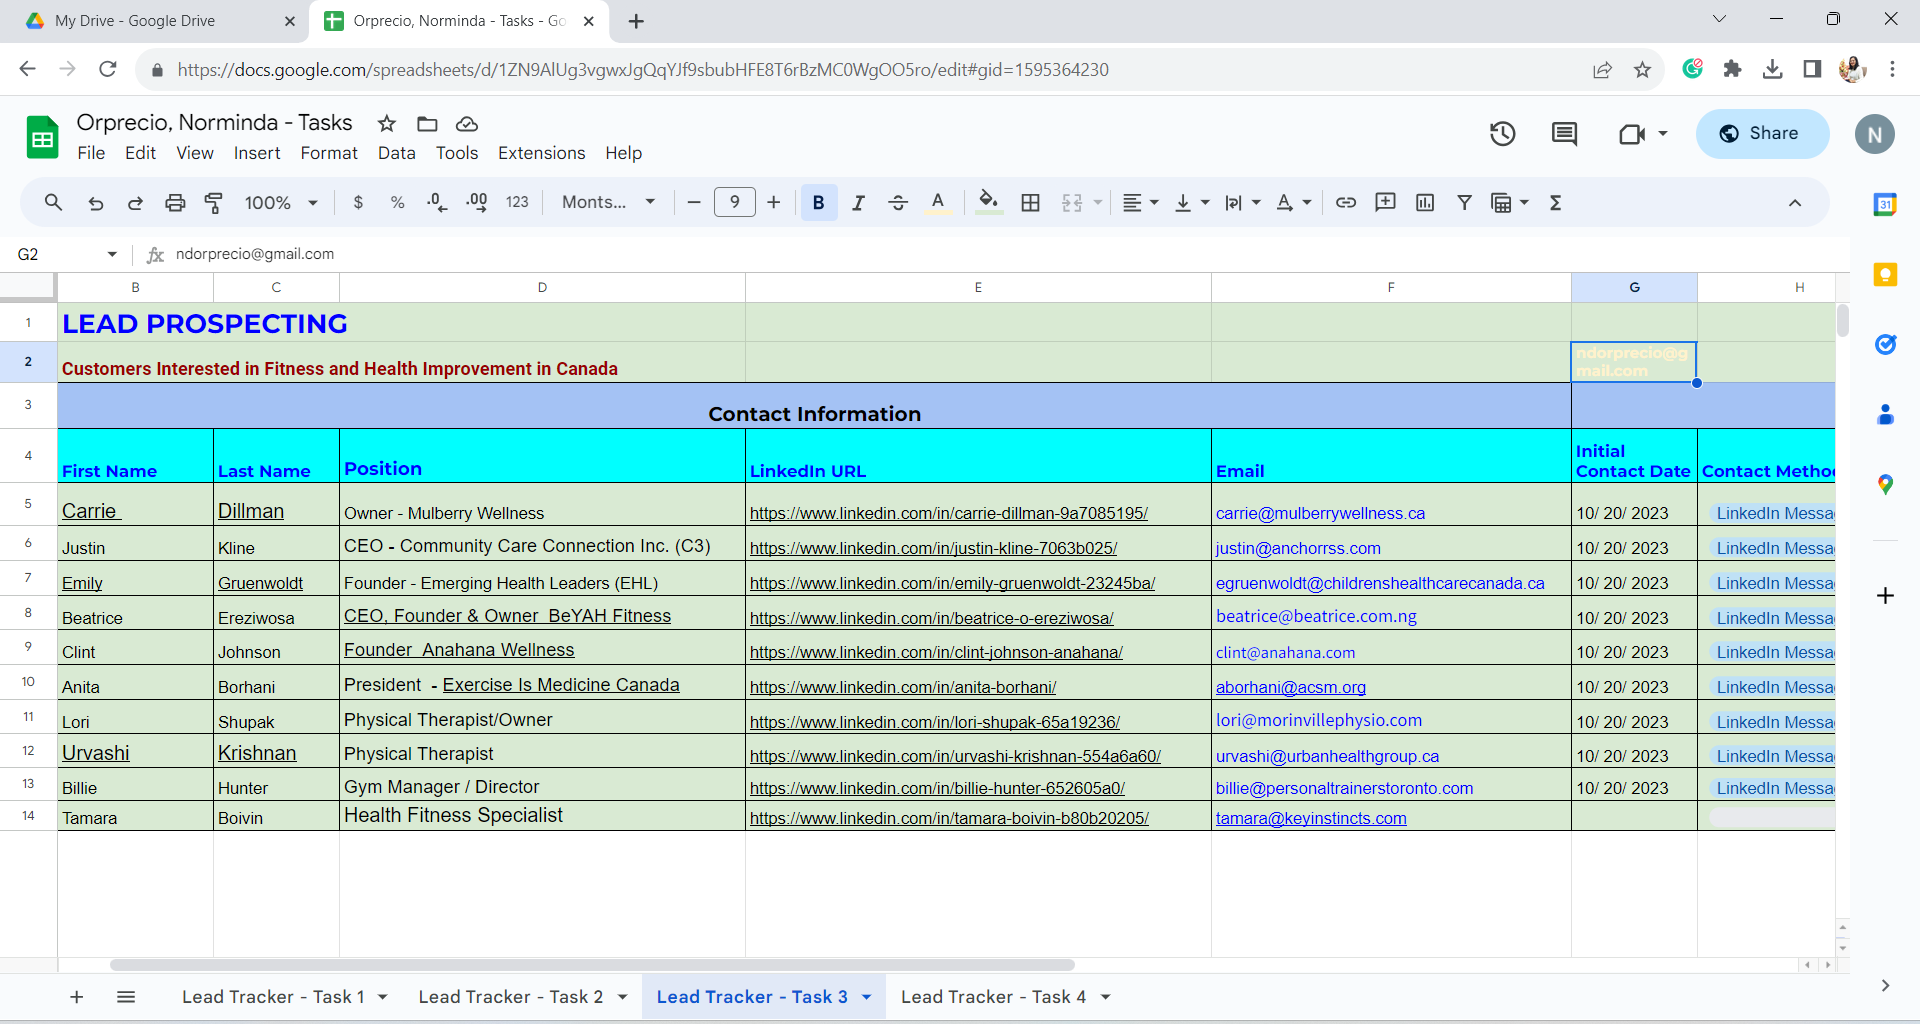
Task: Click the insert chart icon
Action: coord(1425,203)
